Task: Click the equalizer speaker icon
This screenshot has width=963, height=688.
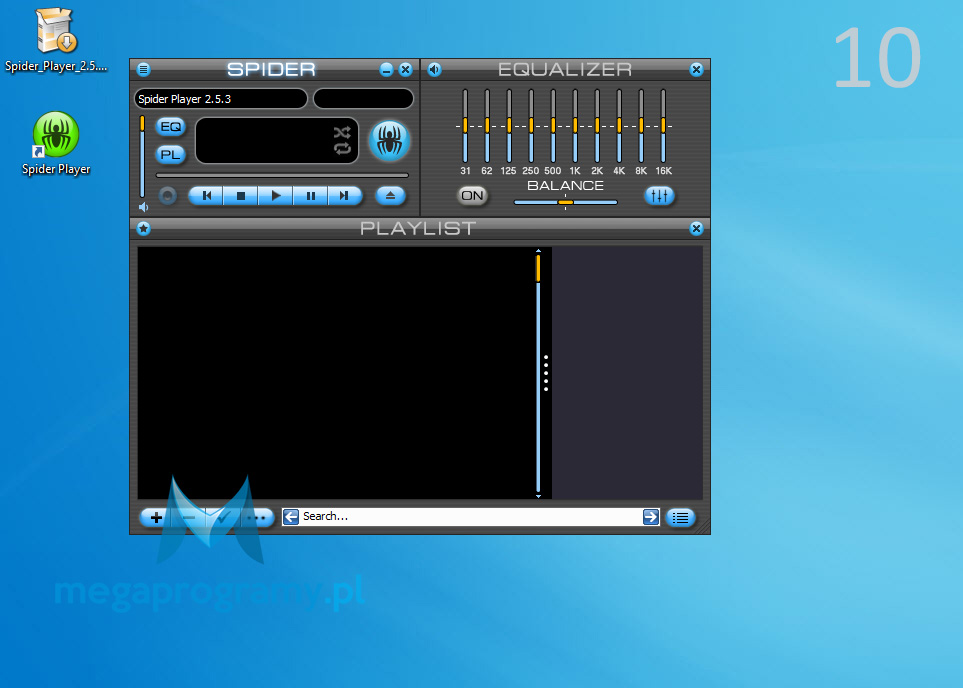Action: pos(434,69)
